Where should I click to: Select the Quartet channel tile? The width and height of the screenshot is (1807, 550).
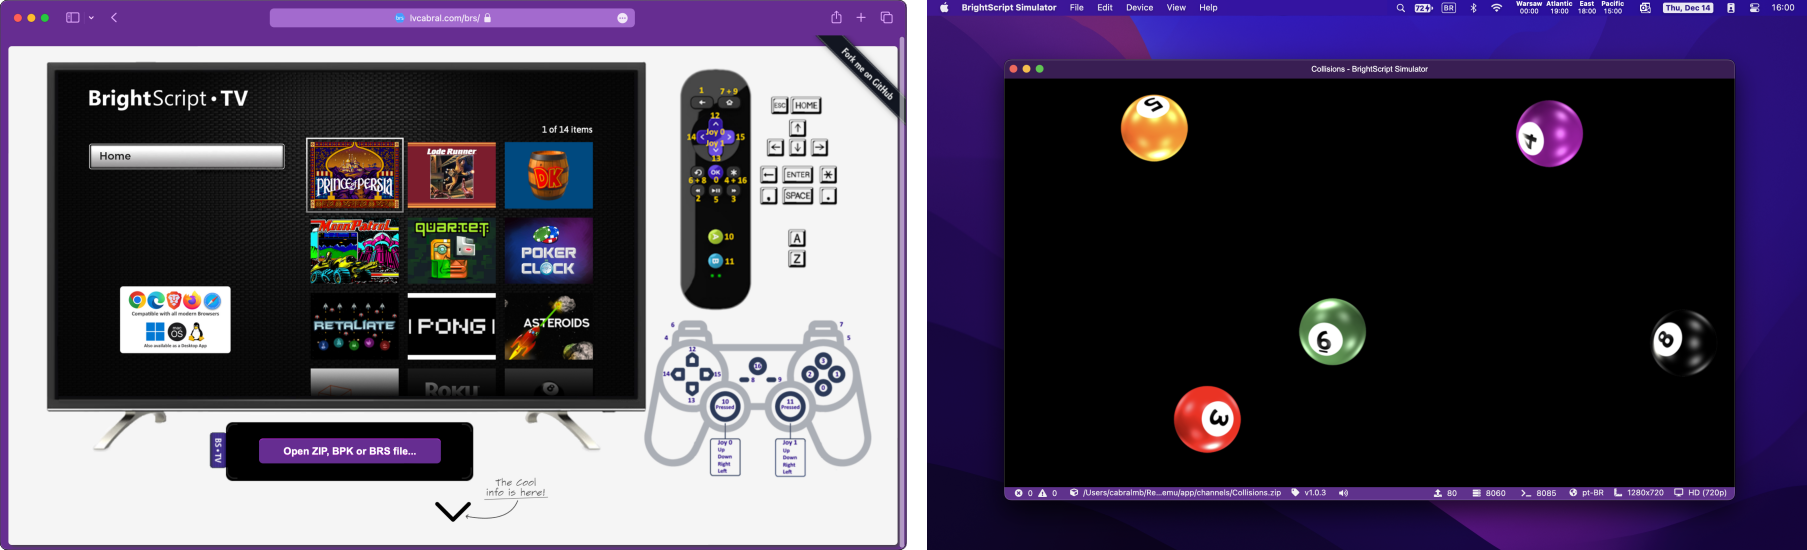click(451, 251)
